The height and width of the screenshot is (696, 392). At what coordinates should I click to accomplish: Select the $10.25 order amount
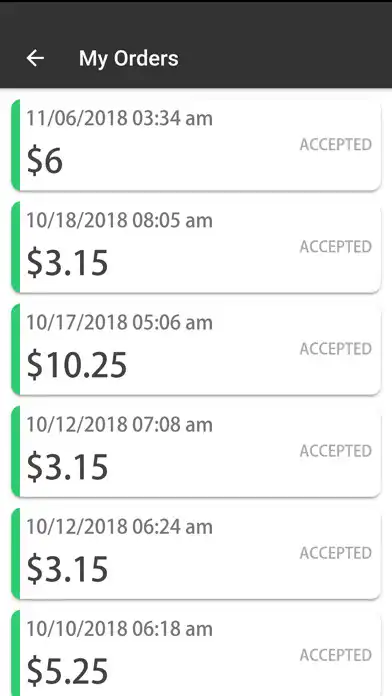tap(77, 366)
